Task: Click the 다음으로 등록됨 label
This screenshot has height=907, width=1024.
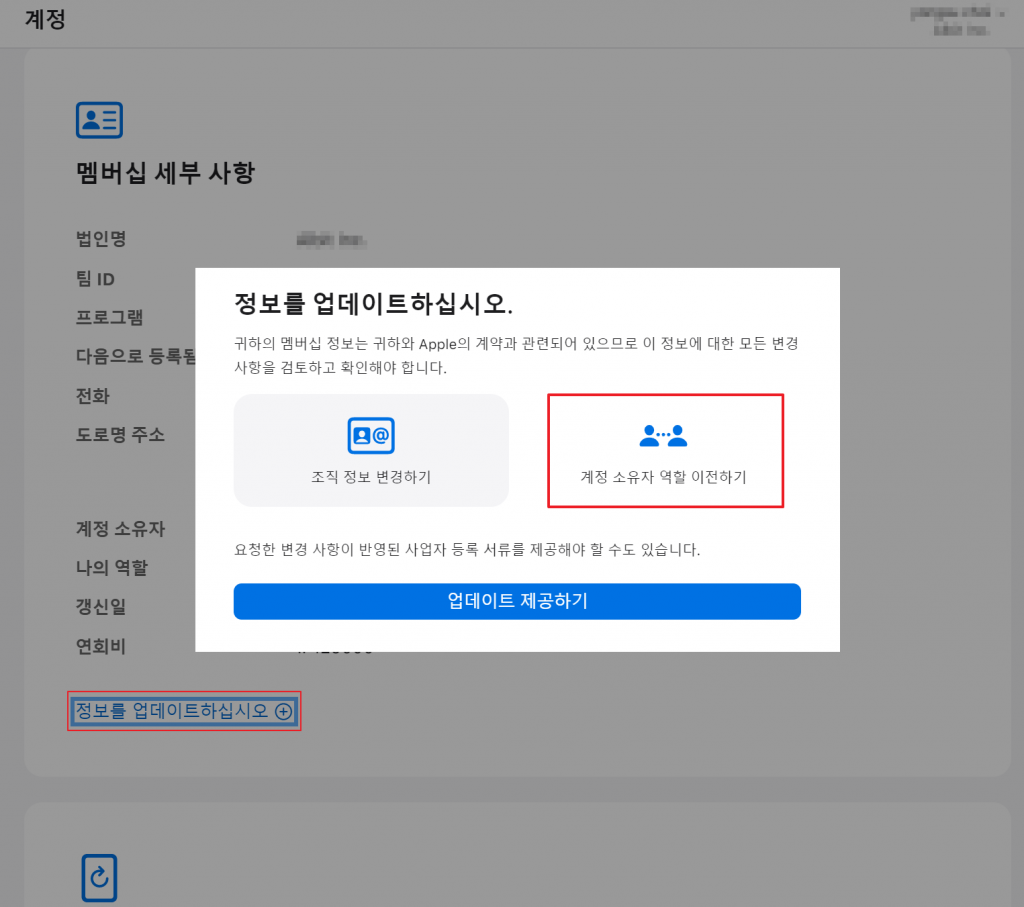Action: point(136,357)
